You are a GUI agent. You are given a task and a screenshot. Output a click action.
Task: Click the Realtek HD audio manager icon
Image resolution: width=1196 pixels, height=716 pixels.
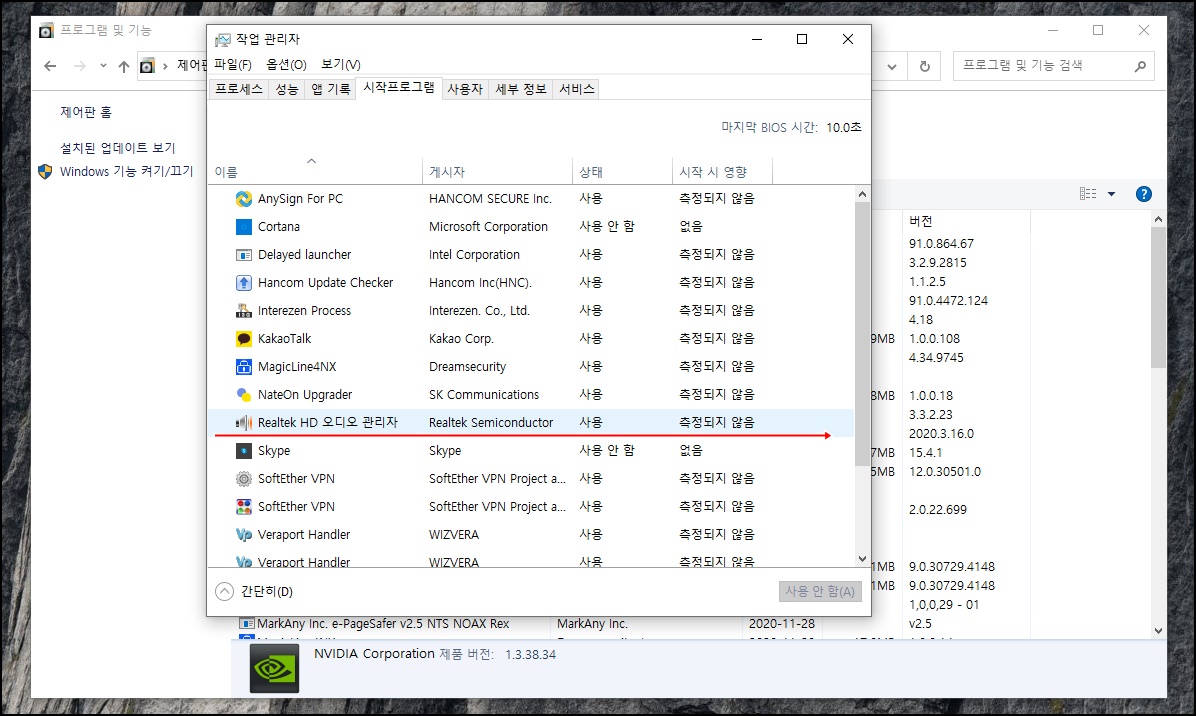(243, 422)
